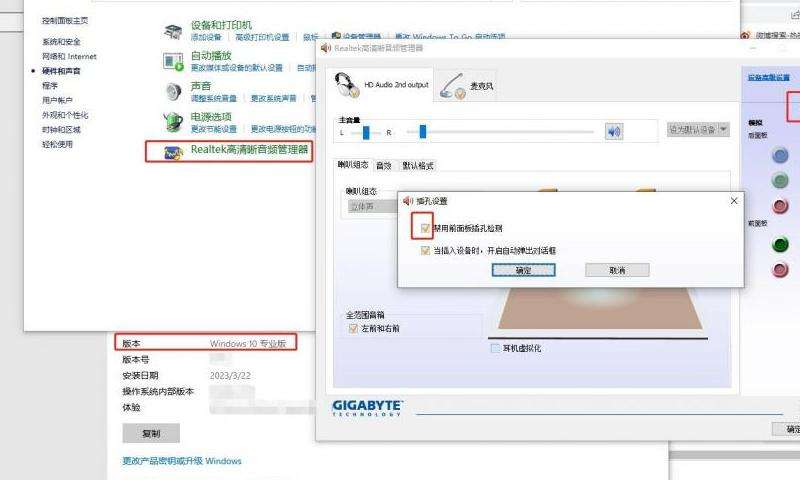Select Hardware and Sound (硬件和声音) in sidebar
The height and width of the screenshot is (480, 800).
61,71
